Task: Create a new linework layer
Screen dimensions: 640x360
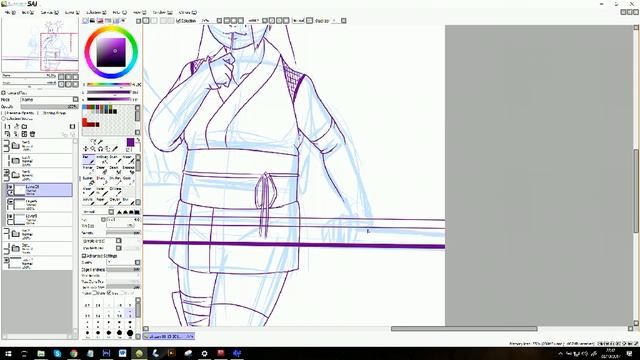Action: (x=16, y=127)
